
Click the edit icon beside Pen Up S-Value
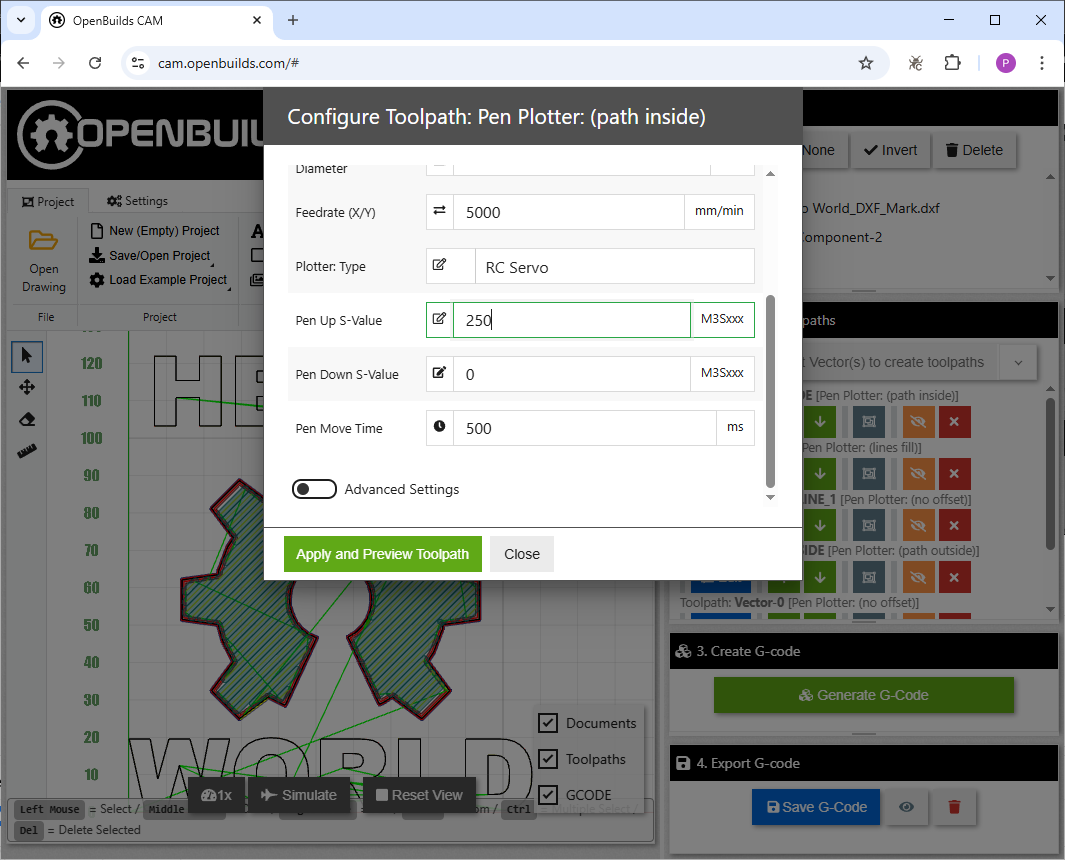click(x=439, y=319)
